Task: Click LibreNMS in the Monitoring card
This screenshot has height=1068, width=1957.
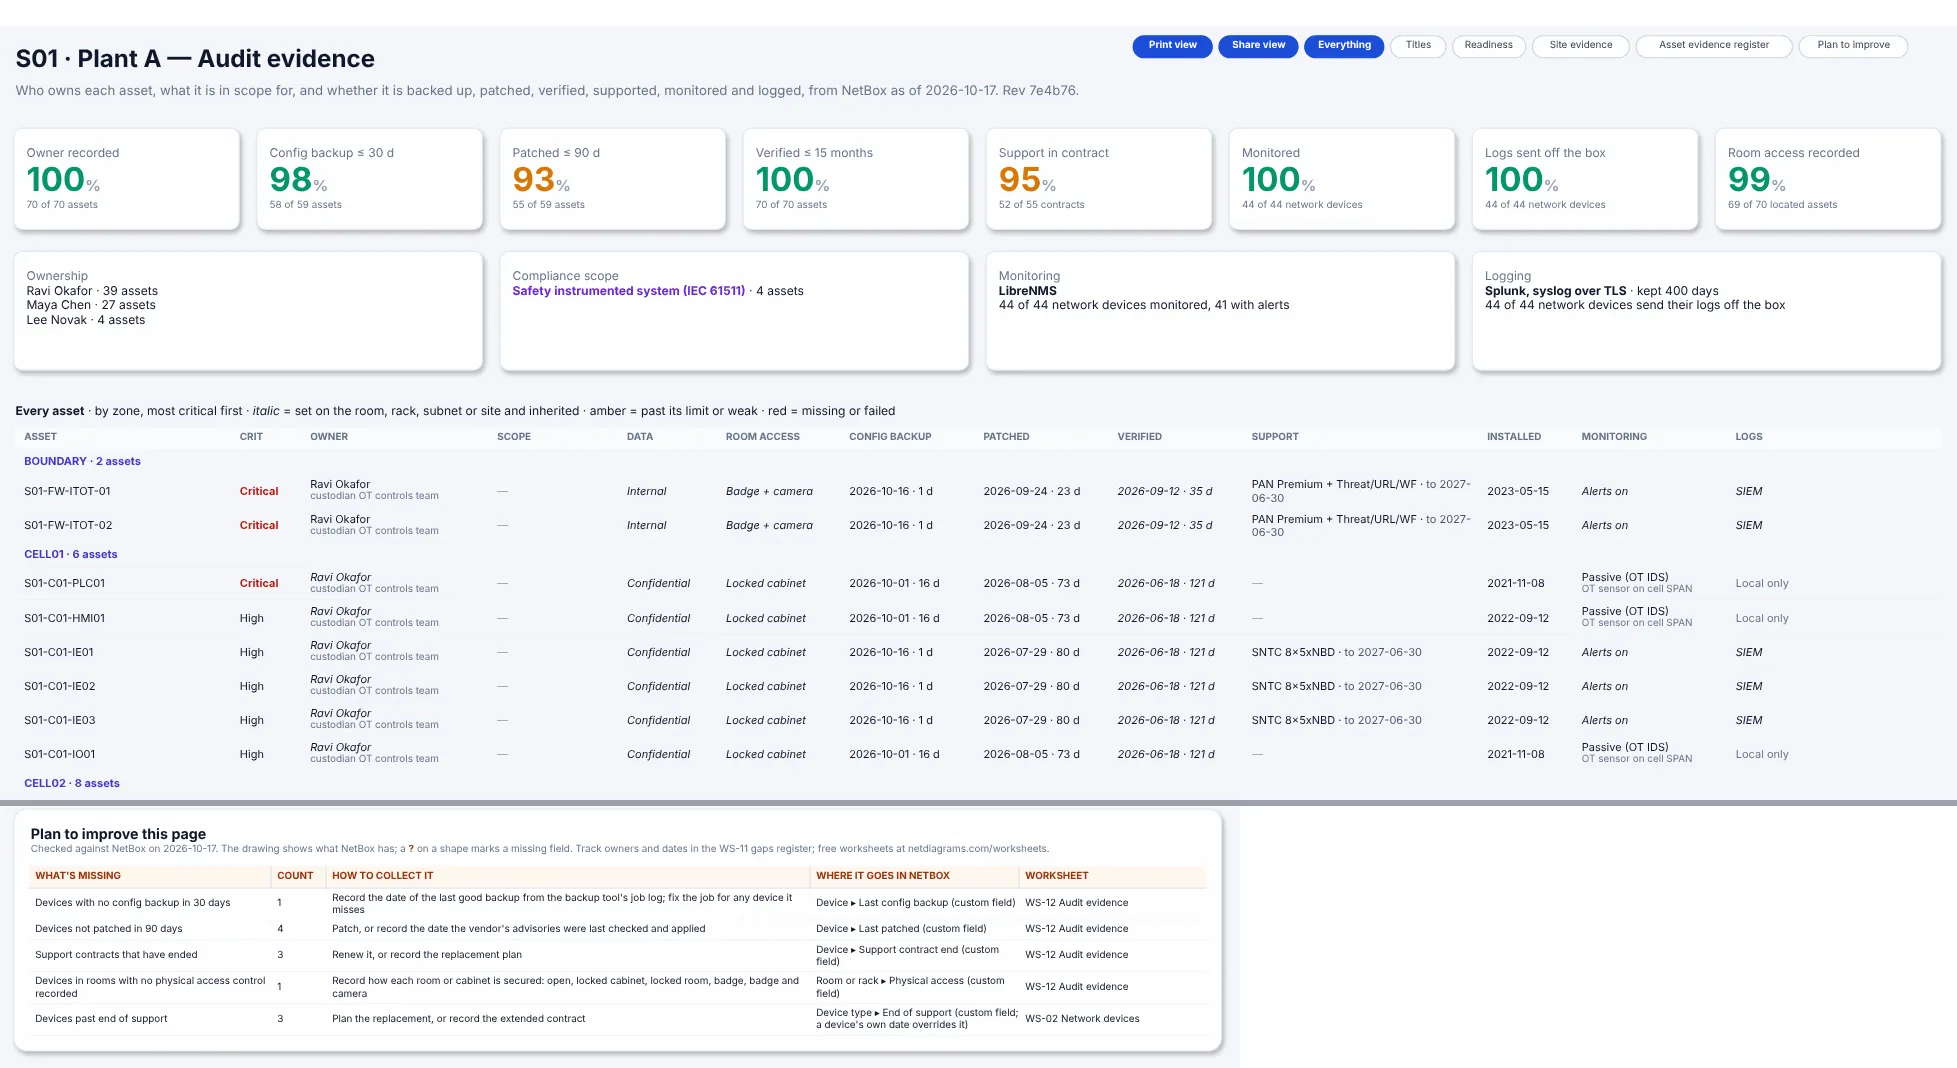Action: point(1027,291)
